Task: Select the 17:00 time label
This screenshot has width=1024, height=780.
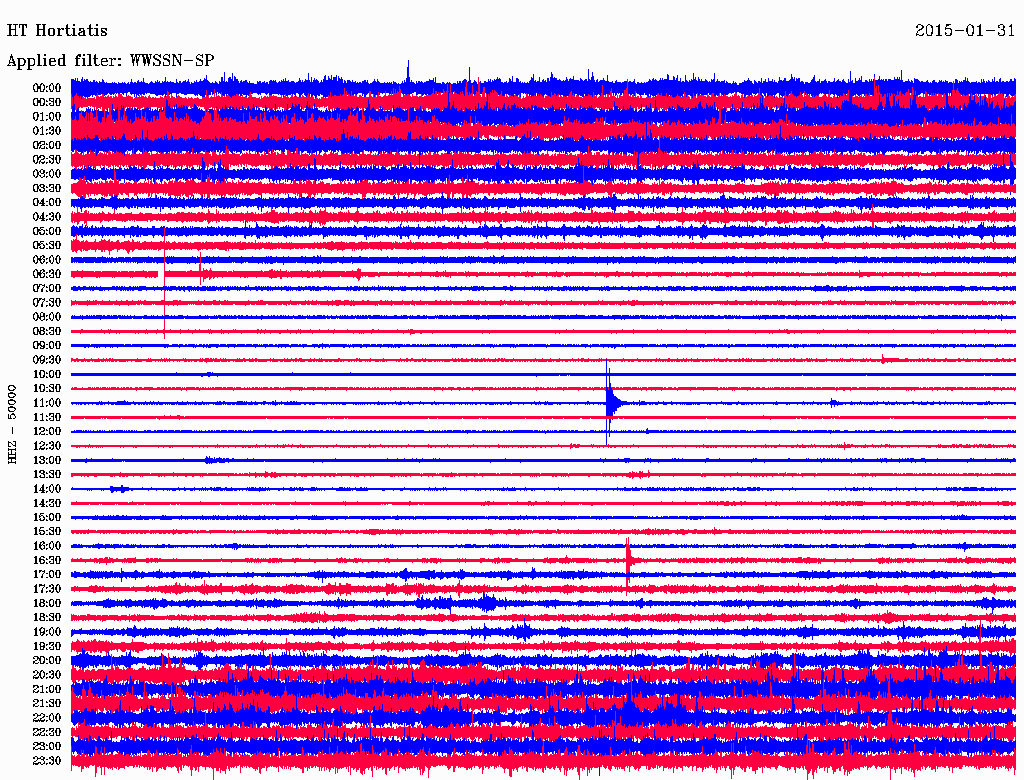Action: pos(47,575)
